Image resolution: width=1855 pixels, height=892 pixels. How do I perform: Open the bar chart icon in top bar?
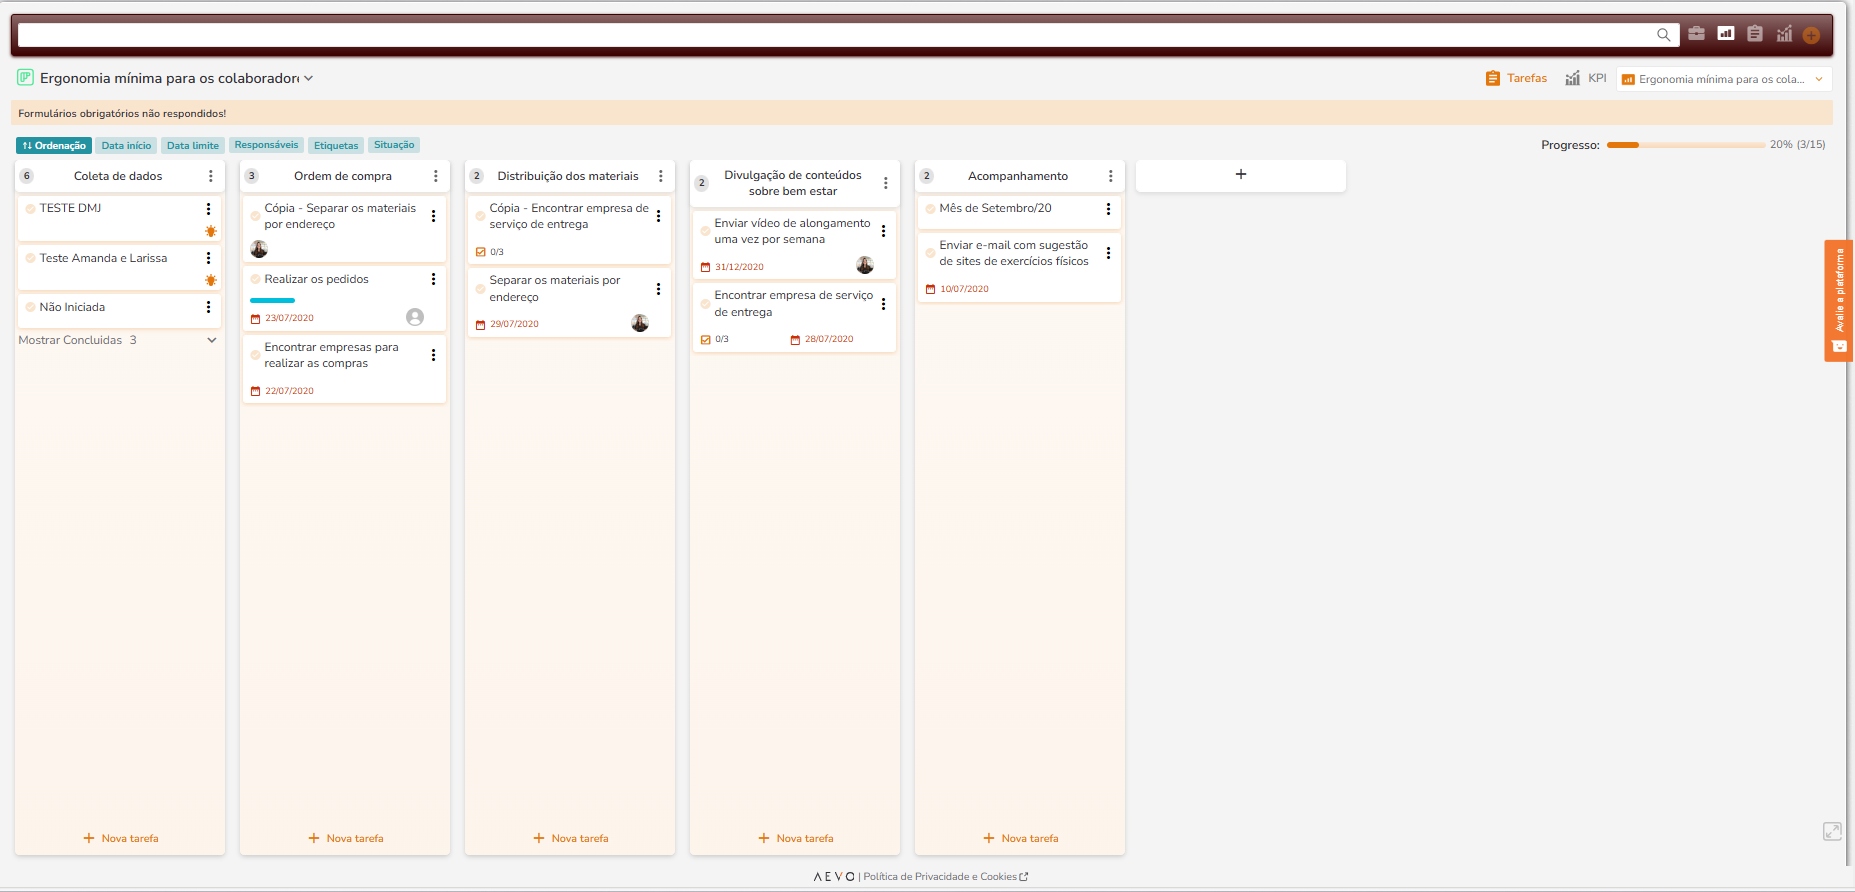tap(1726, 33)
